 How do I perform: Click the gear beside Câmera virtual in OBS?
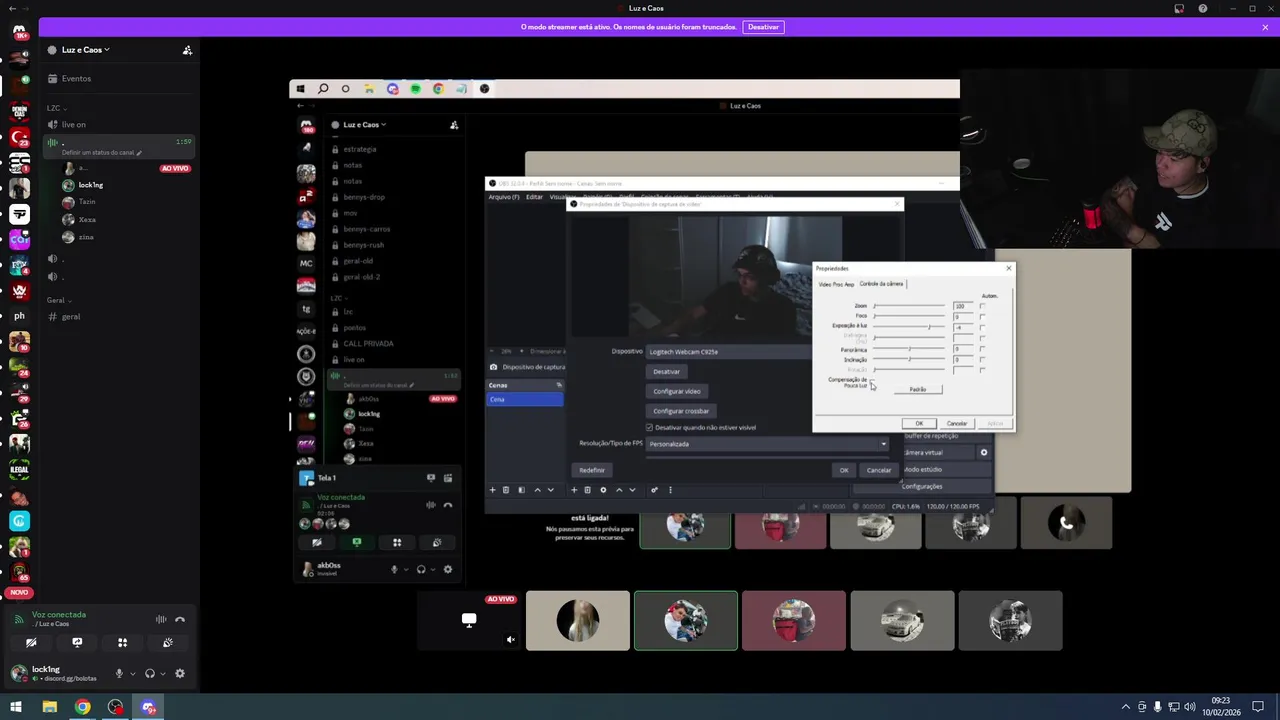pyautogui.click(x=984, y=453)
